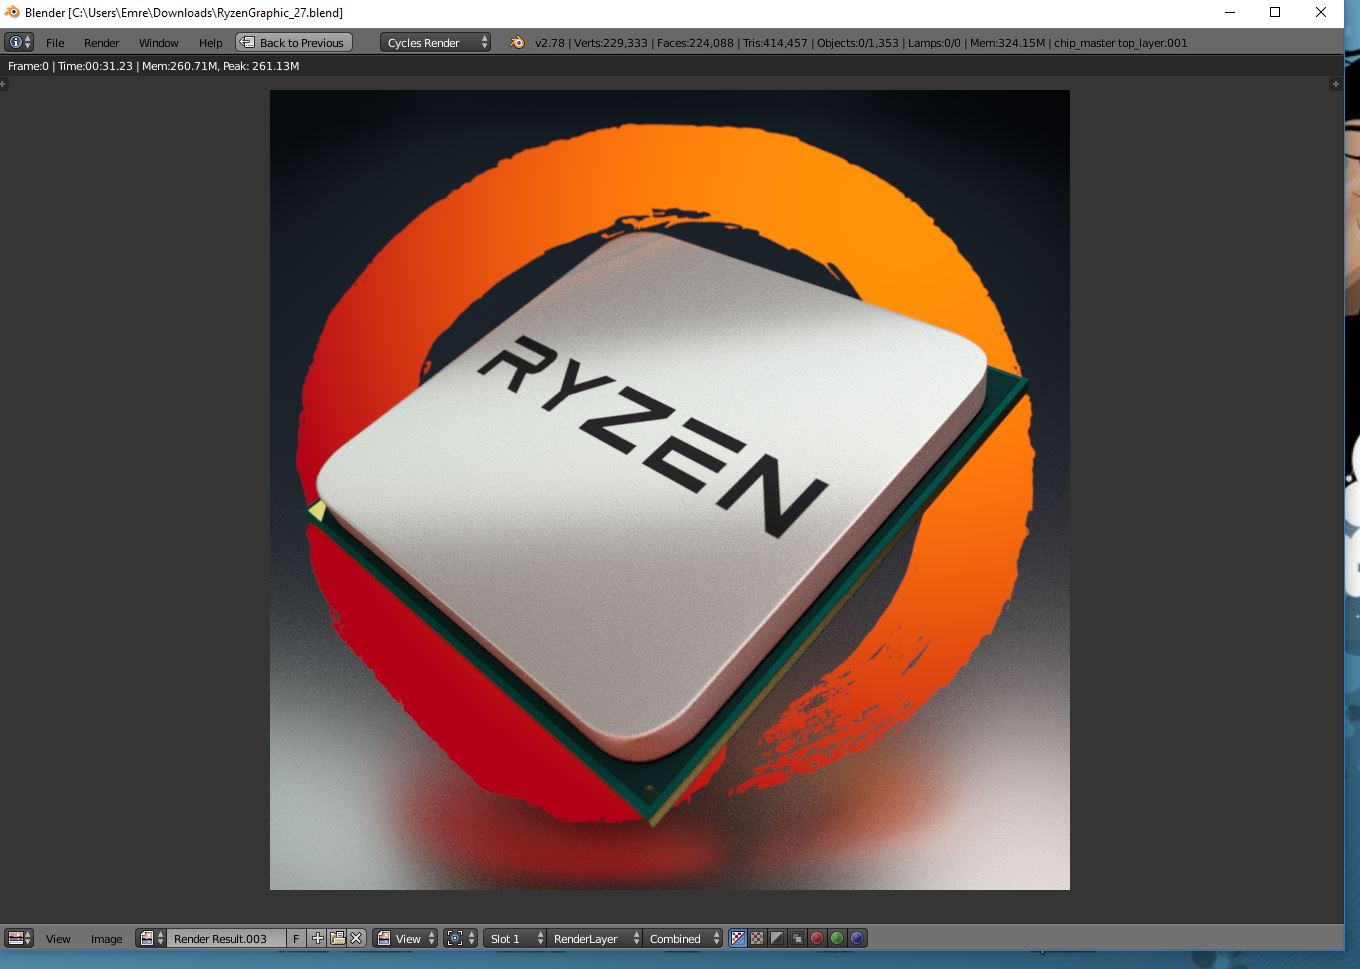Click the Blender title bar logo icon

pyautogui.click(x=12, y=12)
